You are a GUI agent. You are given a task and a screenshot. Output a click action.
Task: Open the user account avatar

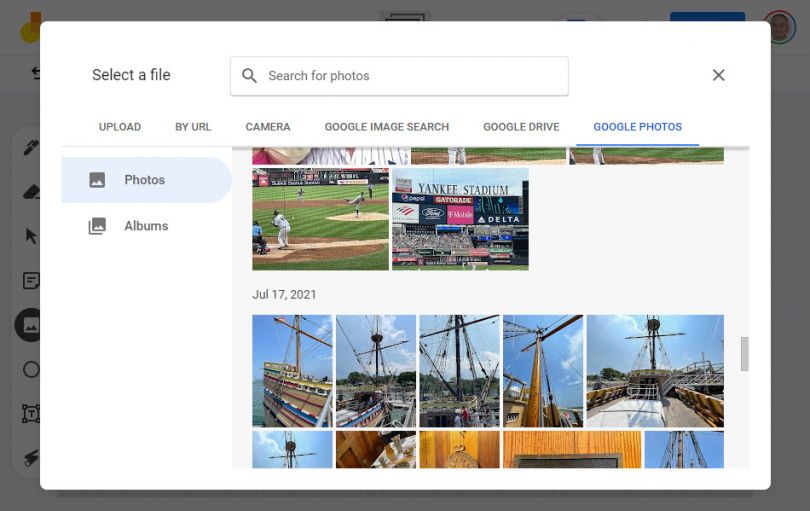[779, 27]
